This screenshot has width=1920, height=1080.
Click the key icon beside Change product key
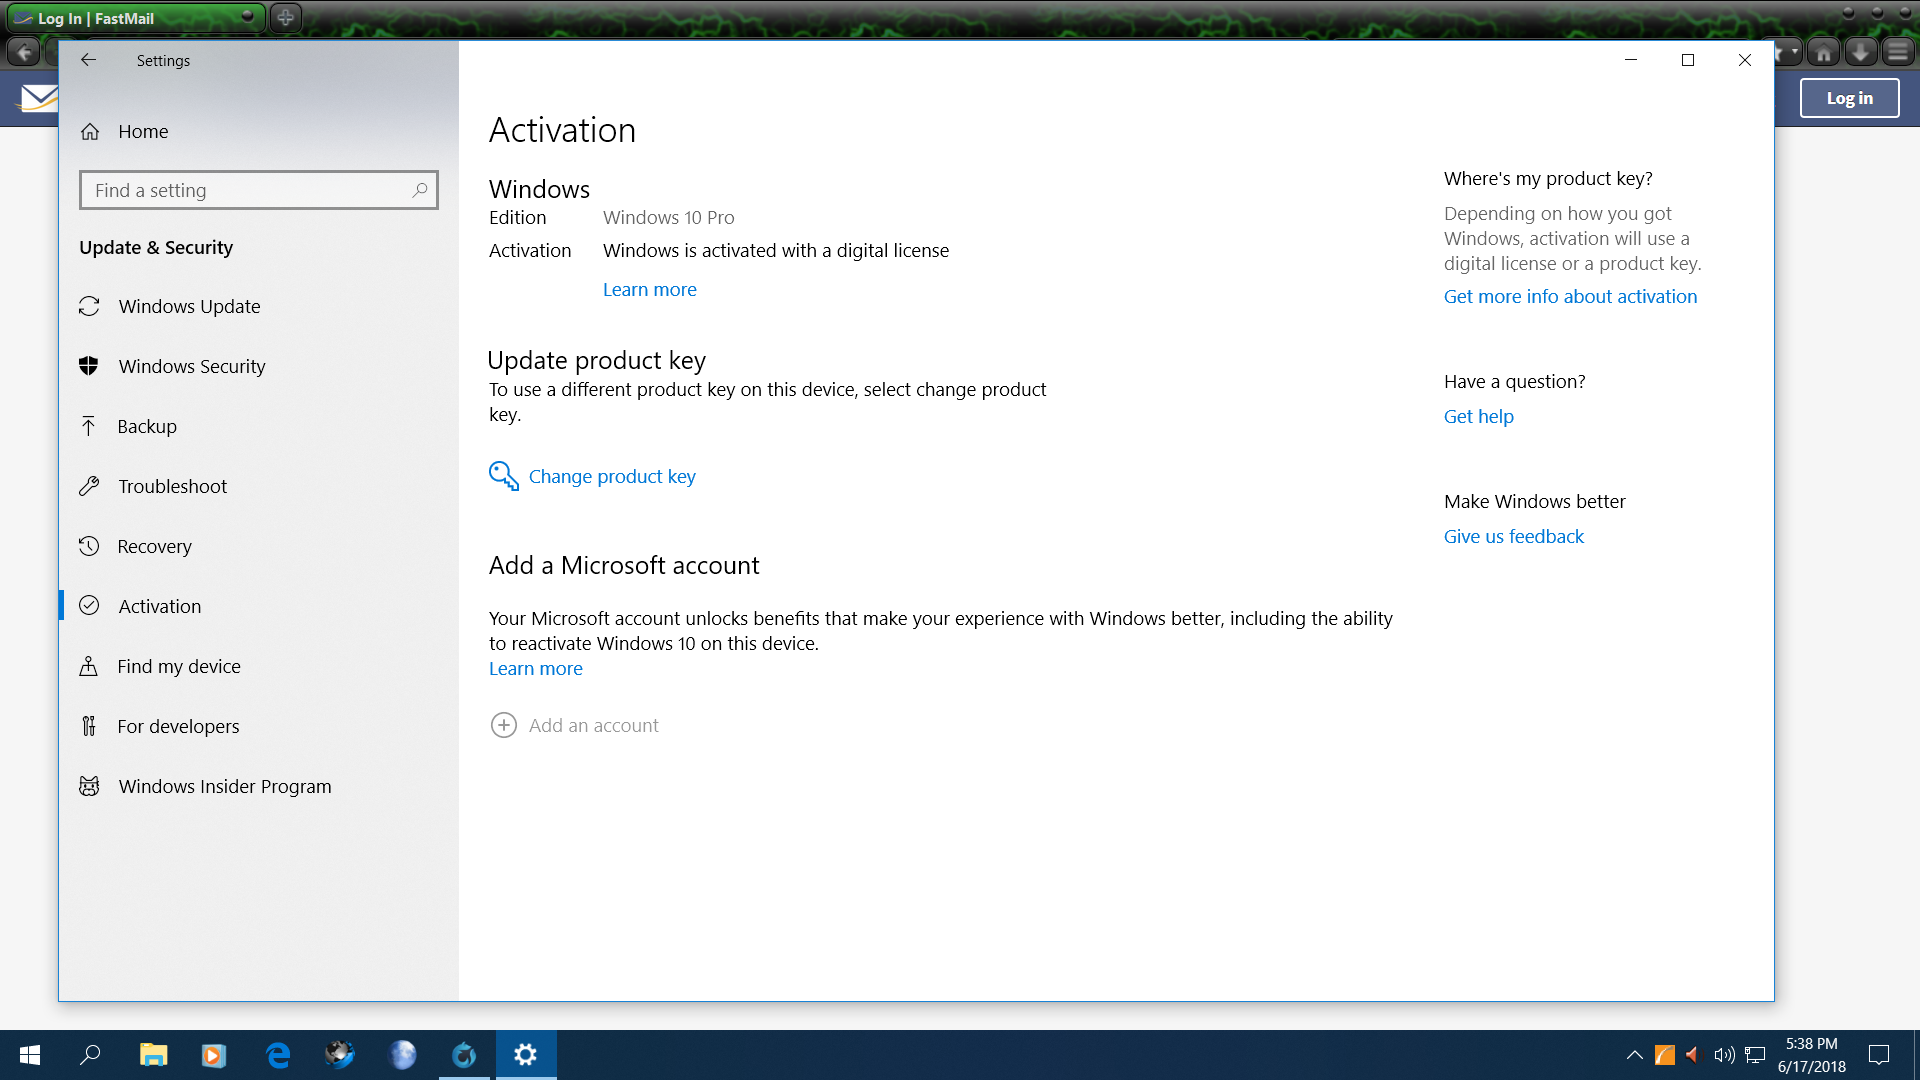[503, 476]
